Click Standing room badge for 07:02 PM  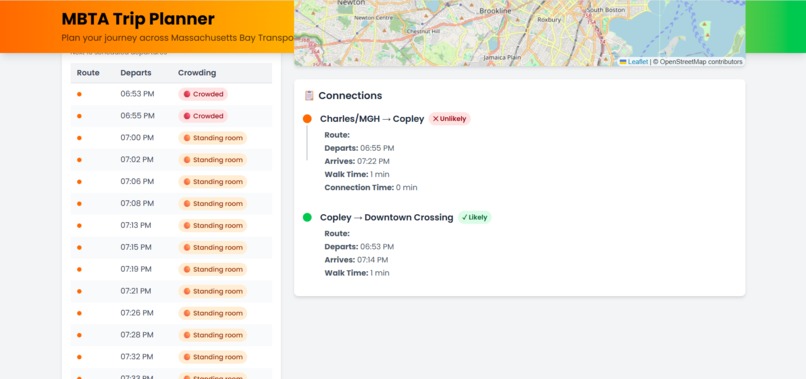click(x=212, y=160)
